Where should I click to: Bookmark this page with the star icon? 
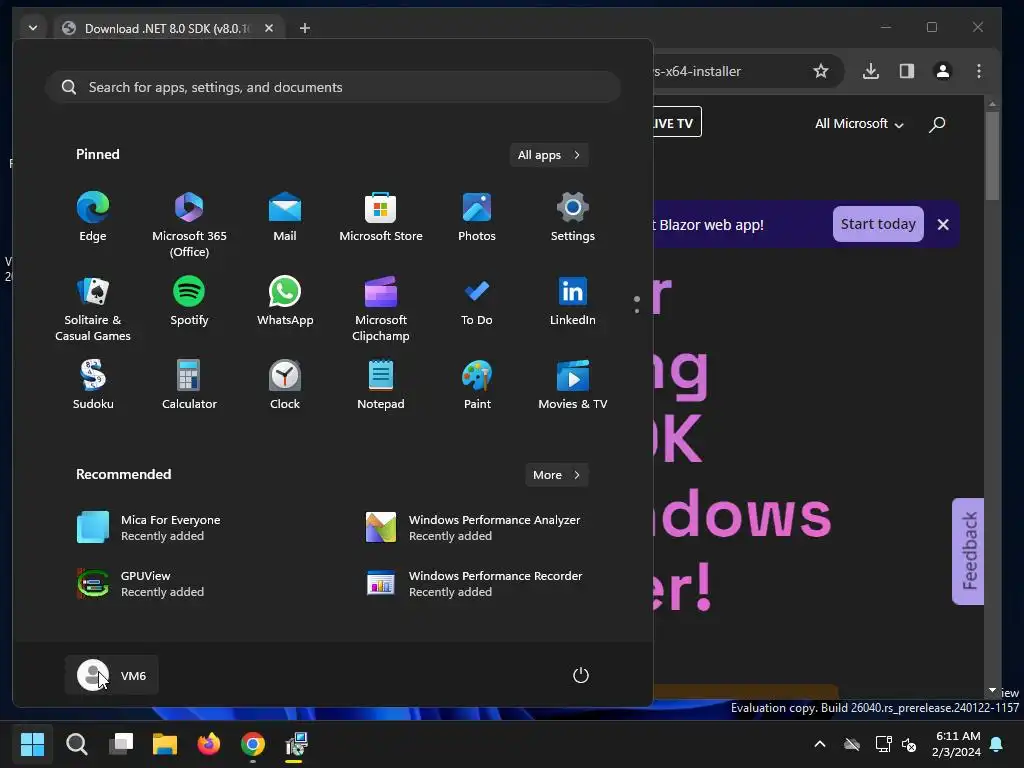[821, 71]
